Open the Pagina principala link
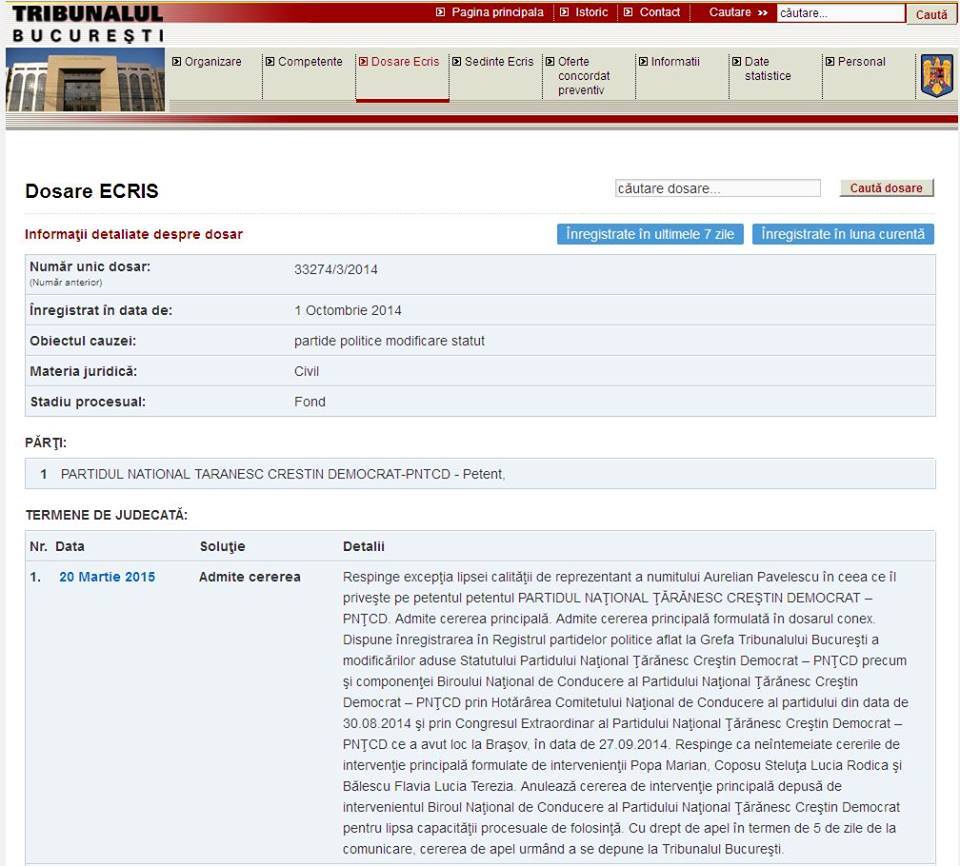This screenshot has width=960, height=866. (x=497, y=12)
